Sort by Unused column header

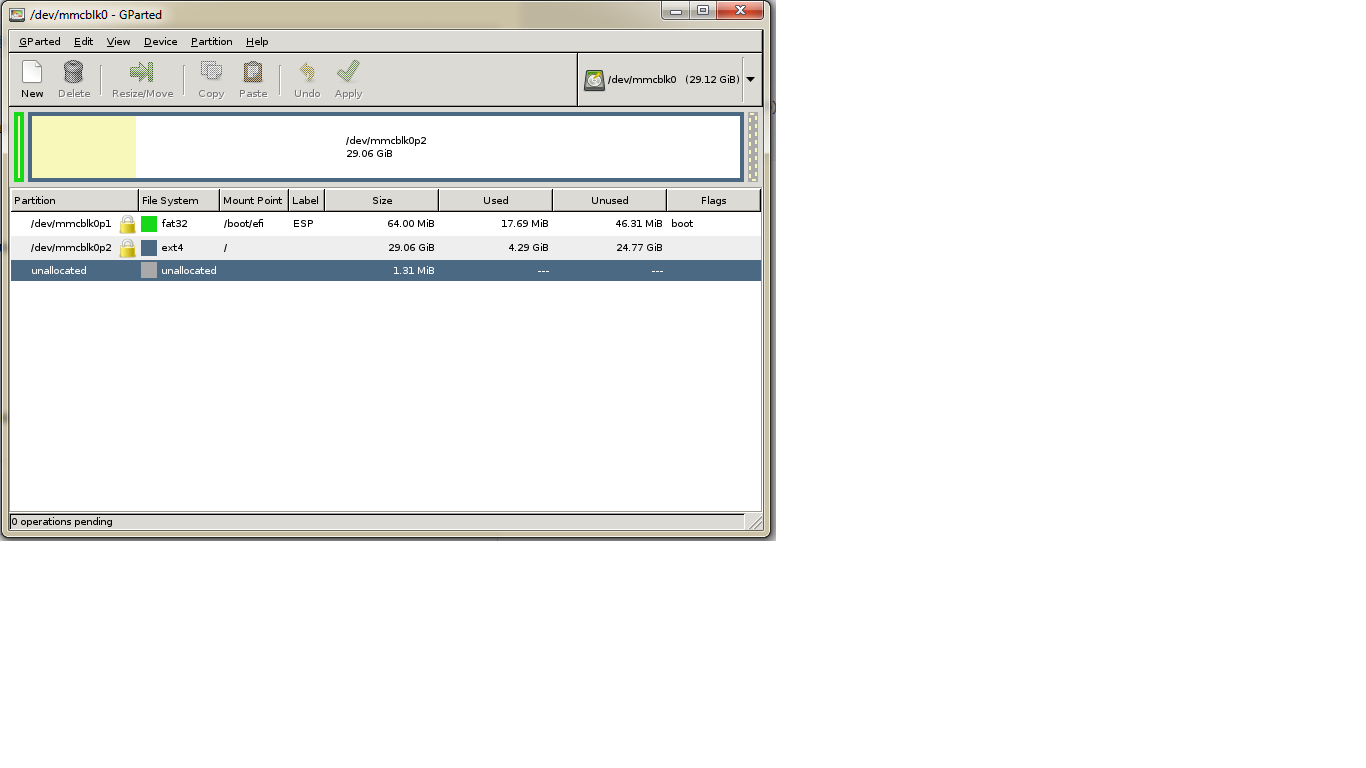pyautogui.click(x=610, y=200)
